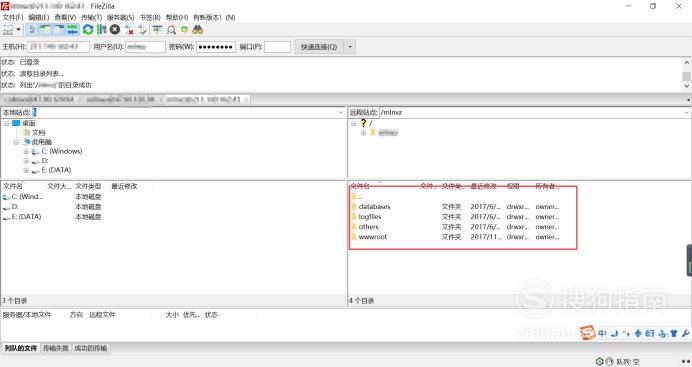This screenshot has height=367, width=692.
Task: Collapse the remote root / tree node
Action: tap(354, 124)
